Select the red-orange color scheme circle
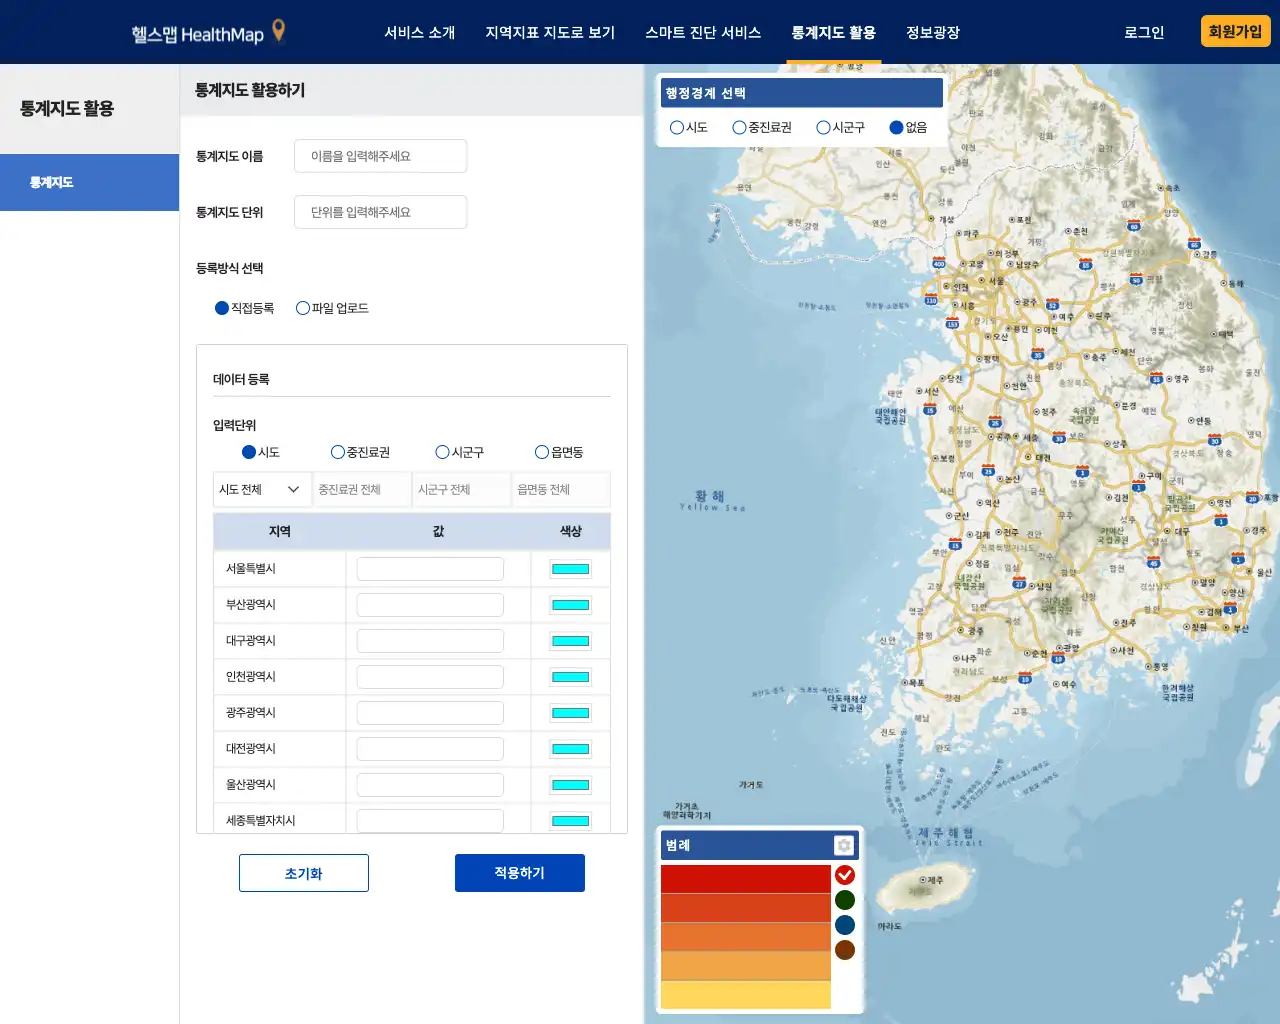This screenshot has width=1280, height=1024. point(845,875)
